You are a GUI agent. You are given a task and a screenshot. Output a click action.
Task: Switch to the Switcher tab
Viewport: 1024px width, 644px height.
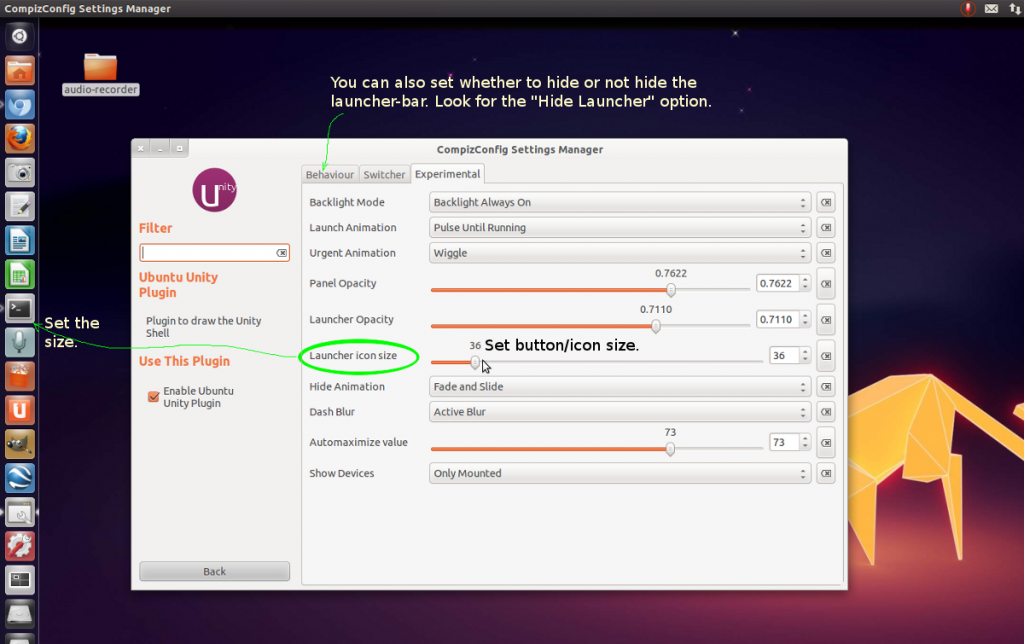384,174
